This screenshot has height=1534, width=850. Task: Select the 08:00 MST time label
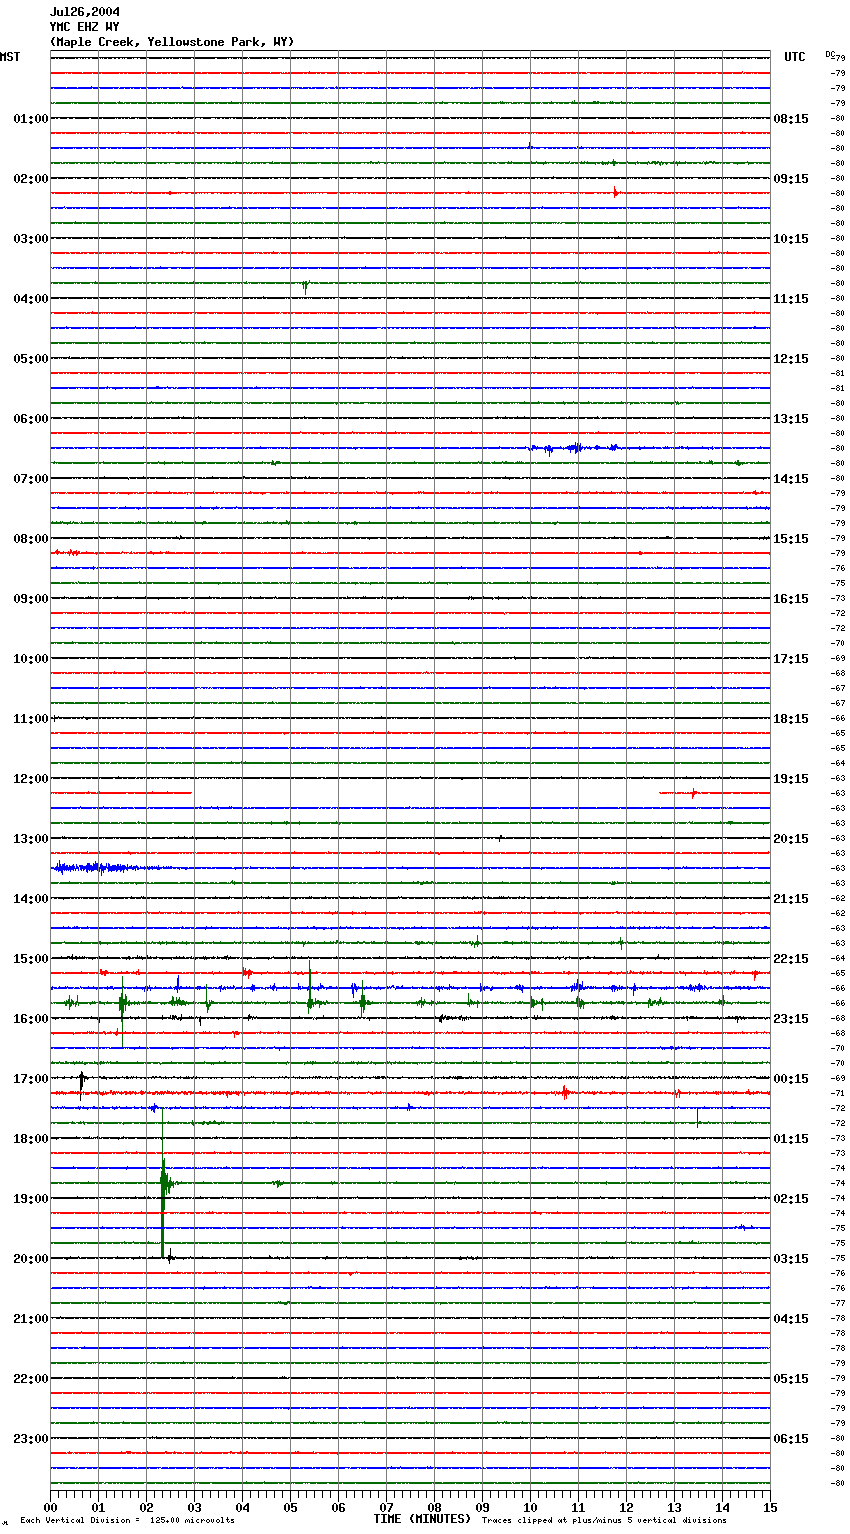pyautogui.click(x=31, y=539)
